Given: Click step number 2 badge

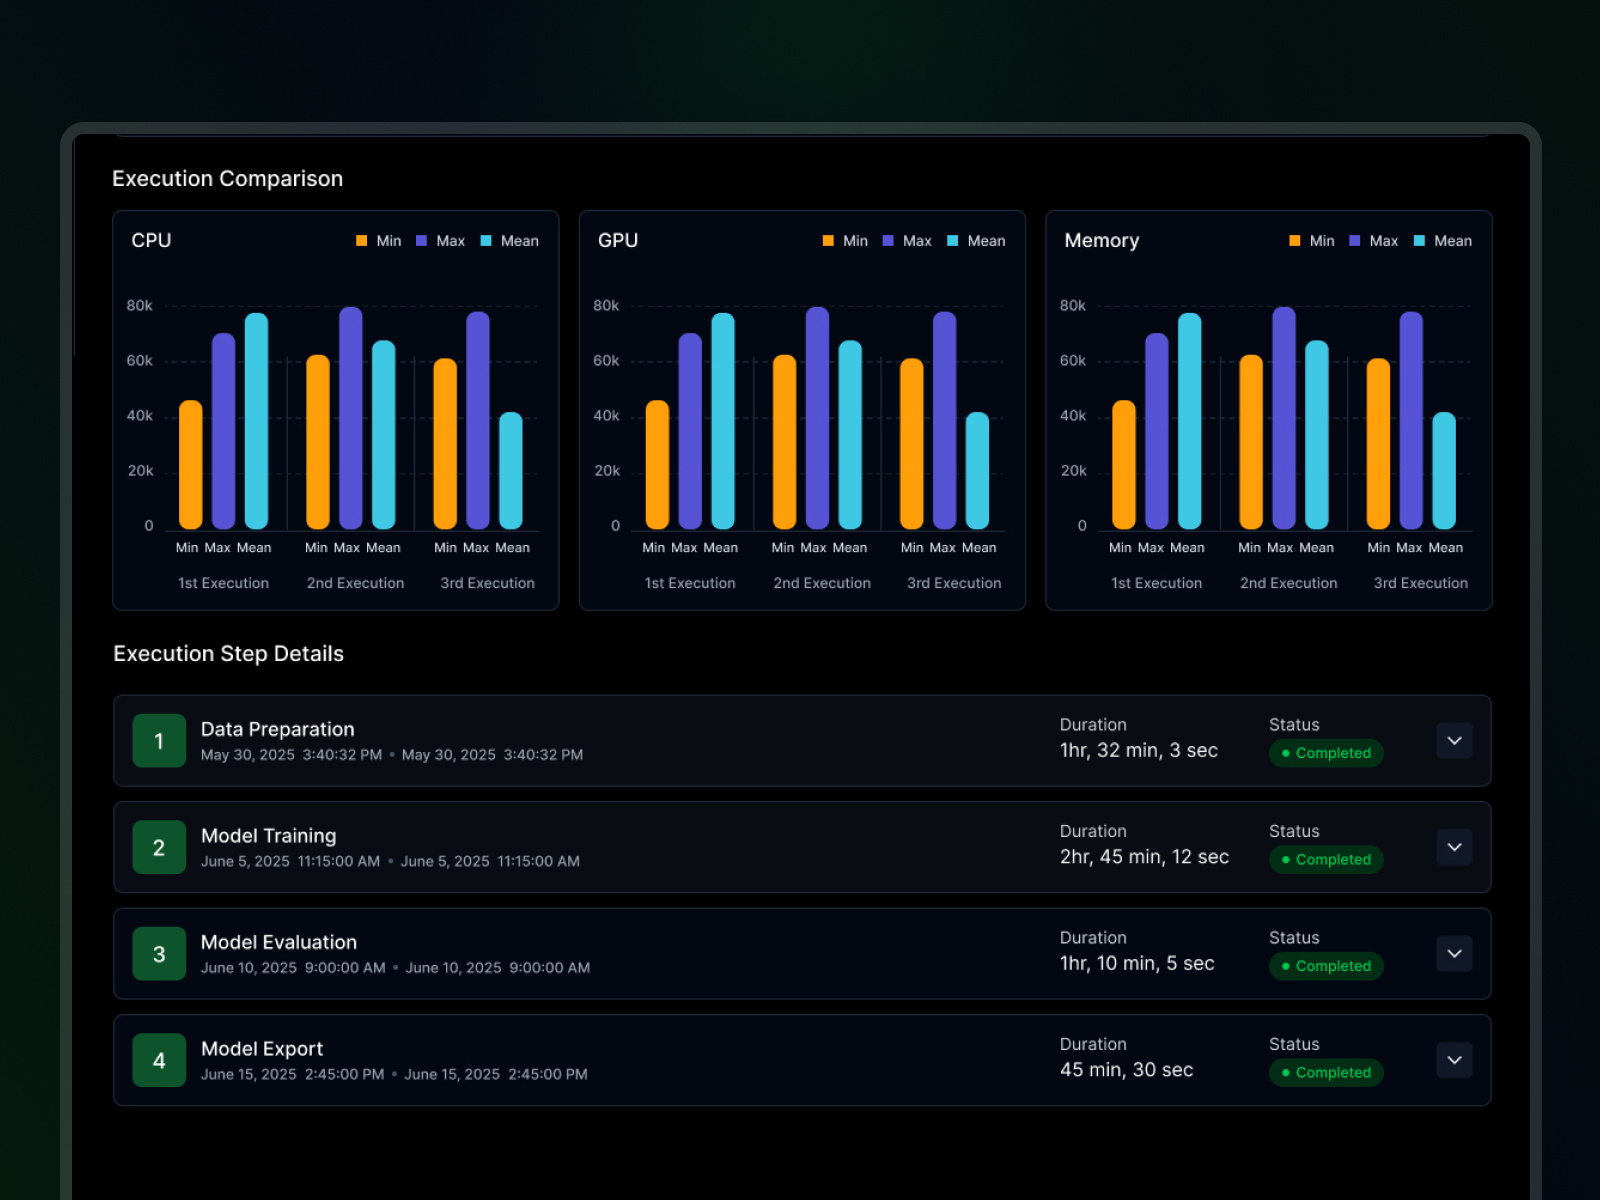Looking at the screenshot, I should [159, 847].
